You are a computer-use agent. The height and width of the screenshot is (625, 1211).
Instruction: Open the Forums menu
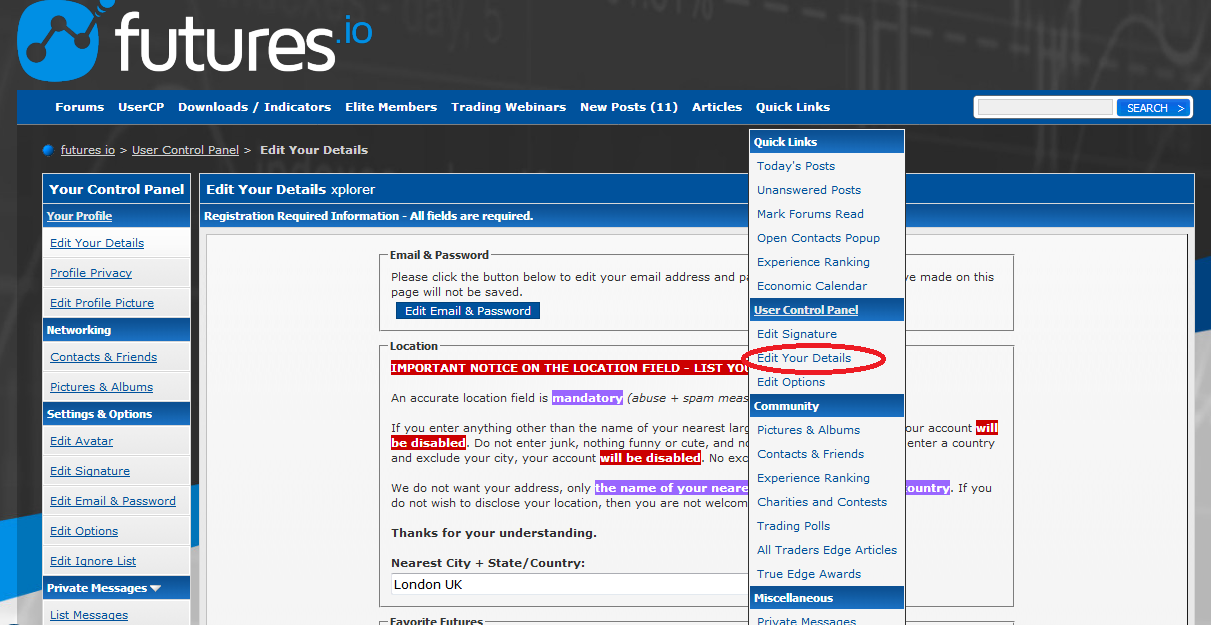[x=80, y=107]
